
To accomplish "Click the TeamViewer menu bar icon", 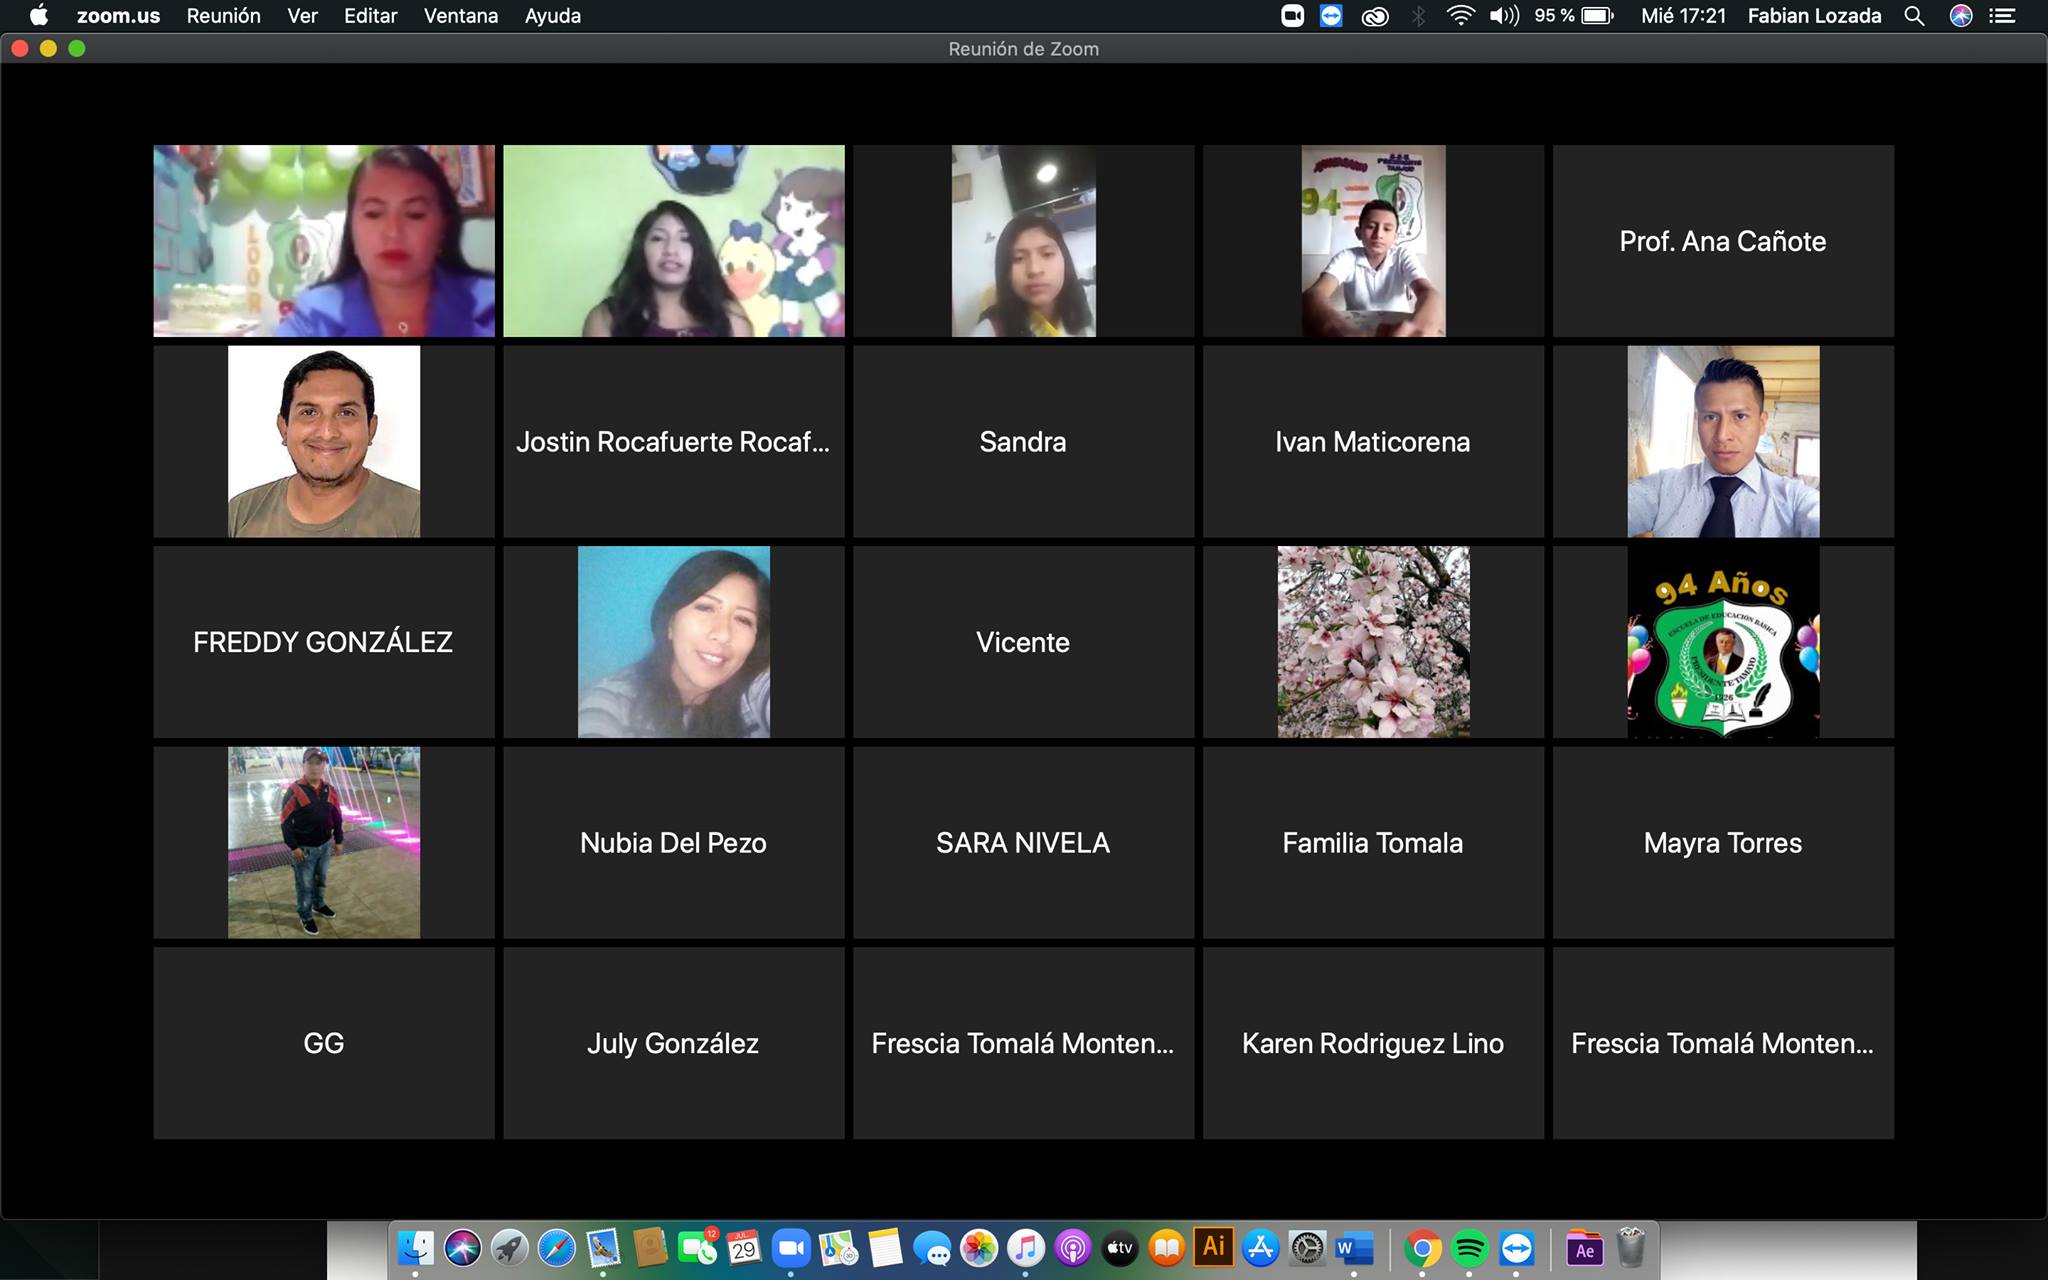I will click(1331, 16).
